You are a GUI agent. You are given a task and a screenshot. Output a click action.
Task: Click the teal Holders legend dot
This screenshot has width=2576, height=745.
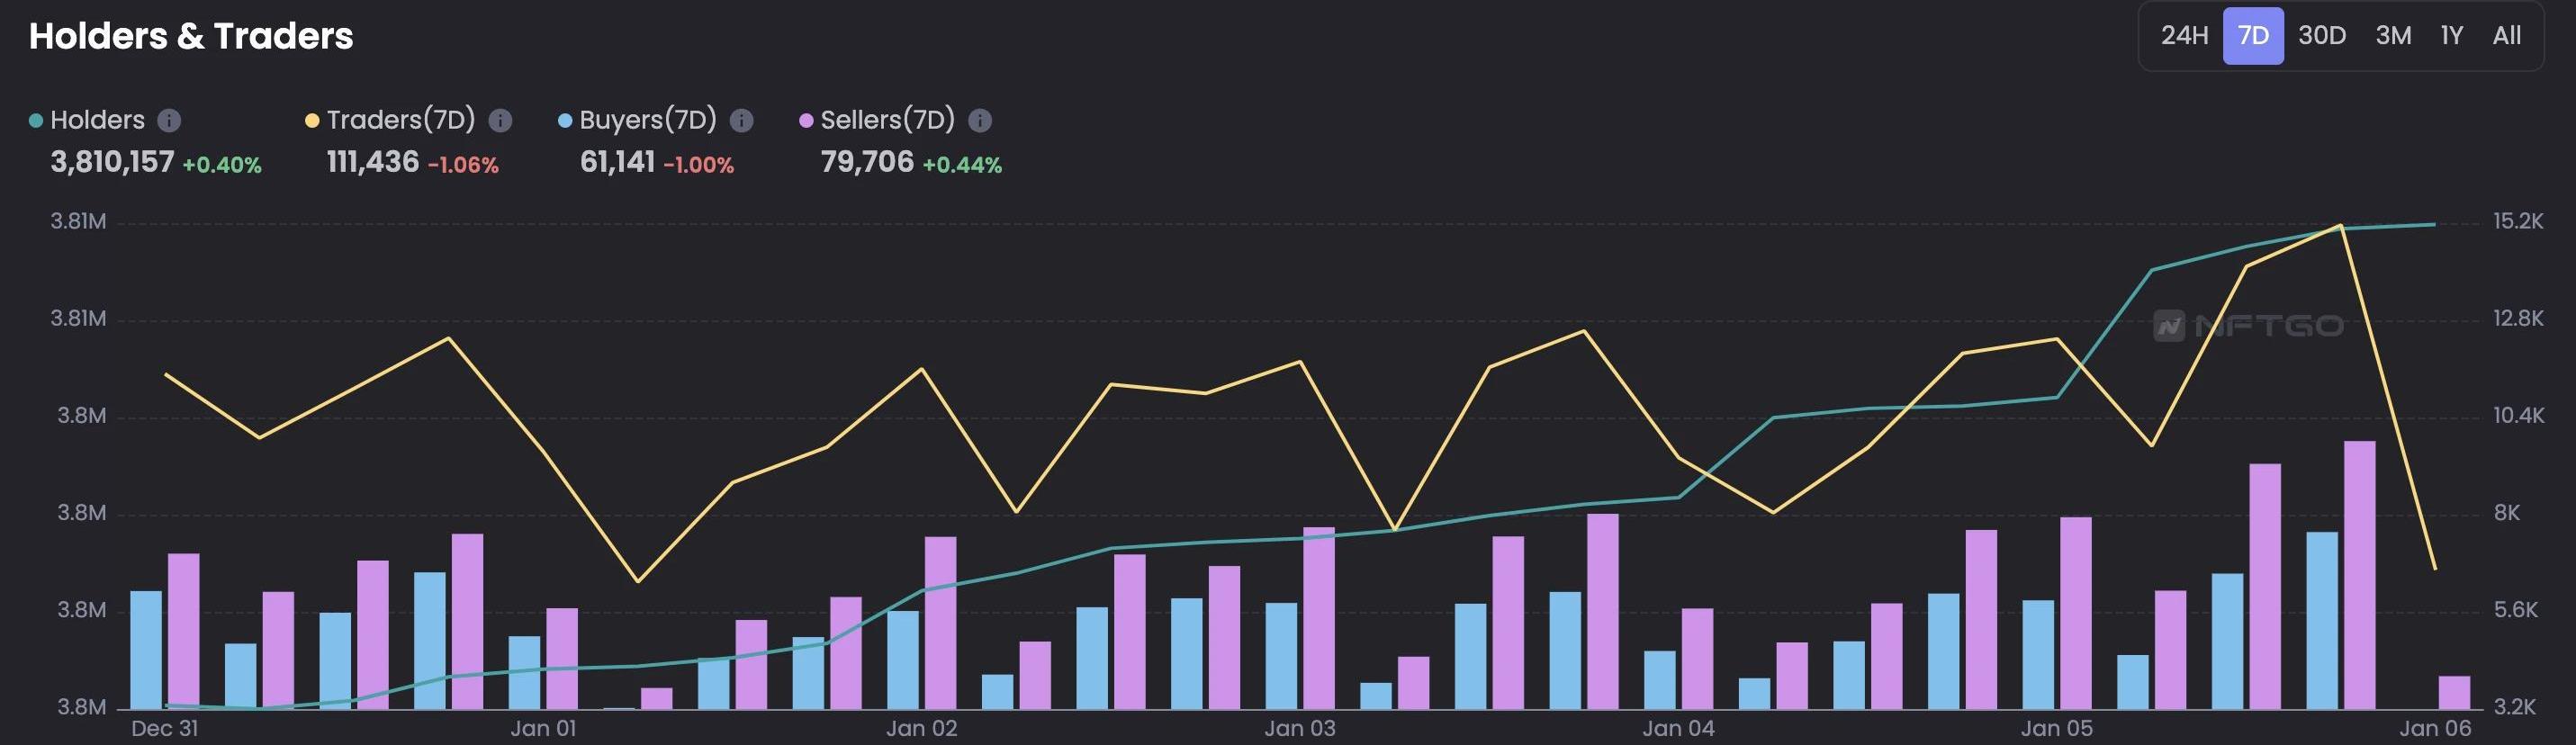[36, 121]
